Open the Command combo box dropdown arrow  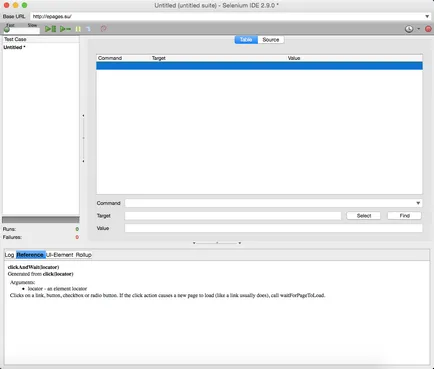tap(418, 203)
